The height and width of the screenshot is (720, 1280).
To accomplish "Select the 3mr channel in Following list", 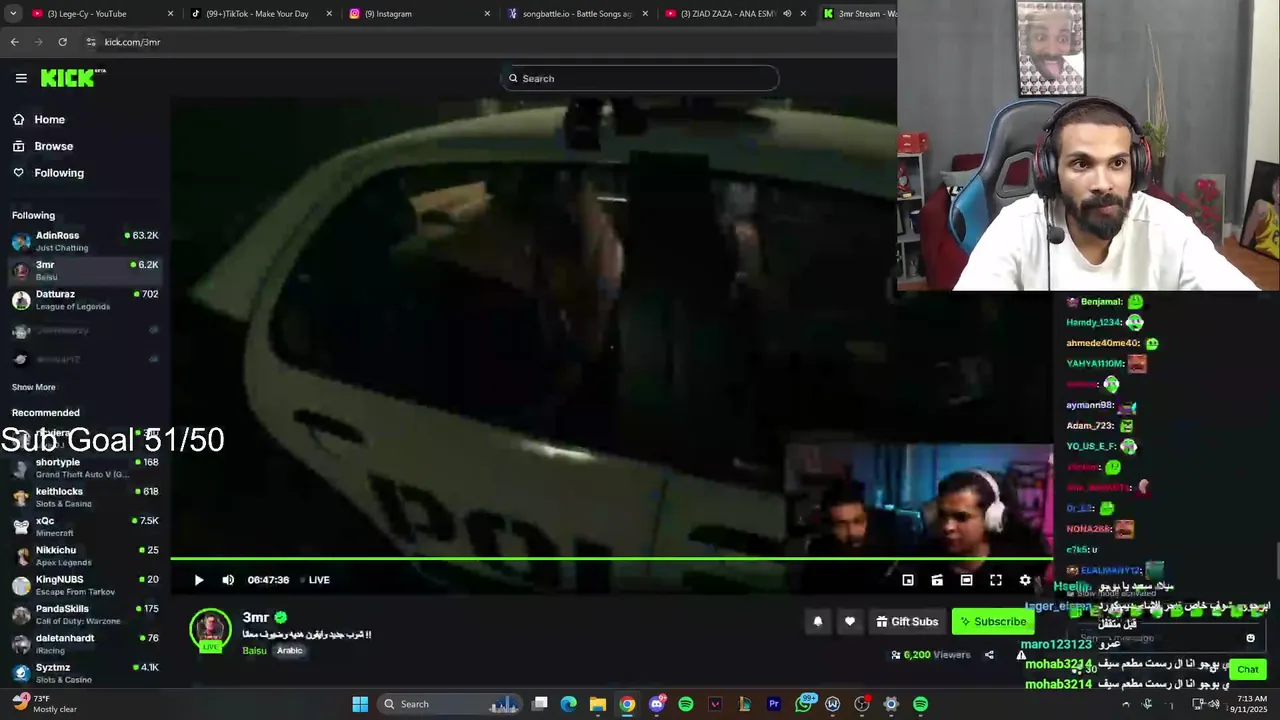I will click(x=85, y=270).
